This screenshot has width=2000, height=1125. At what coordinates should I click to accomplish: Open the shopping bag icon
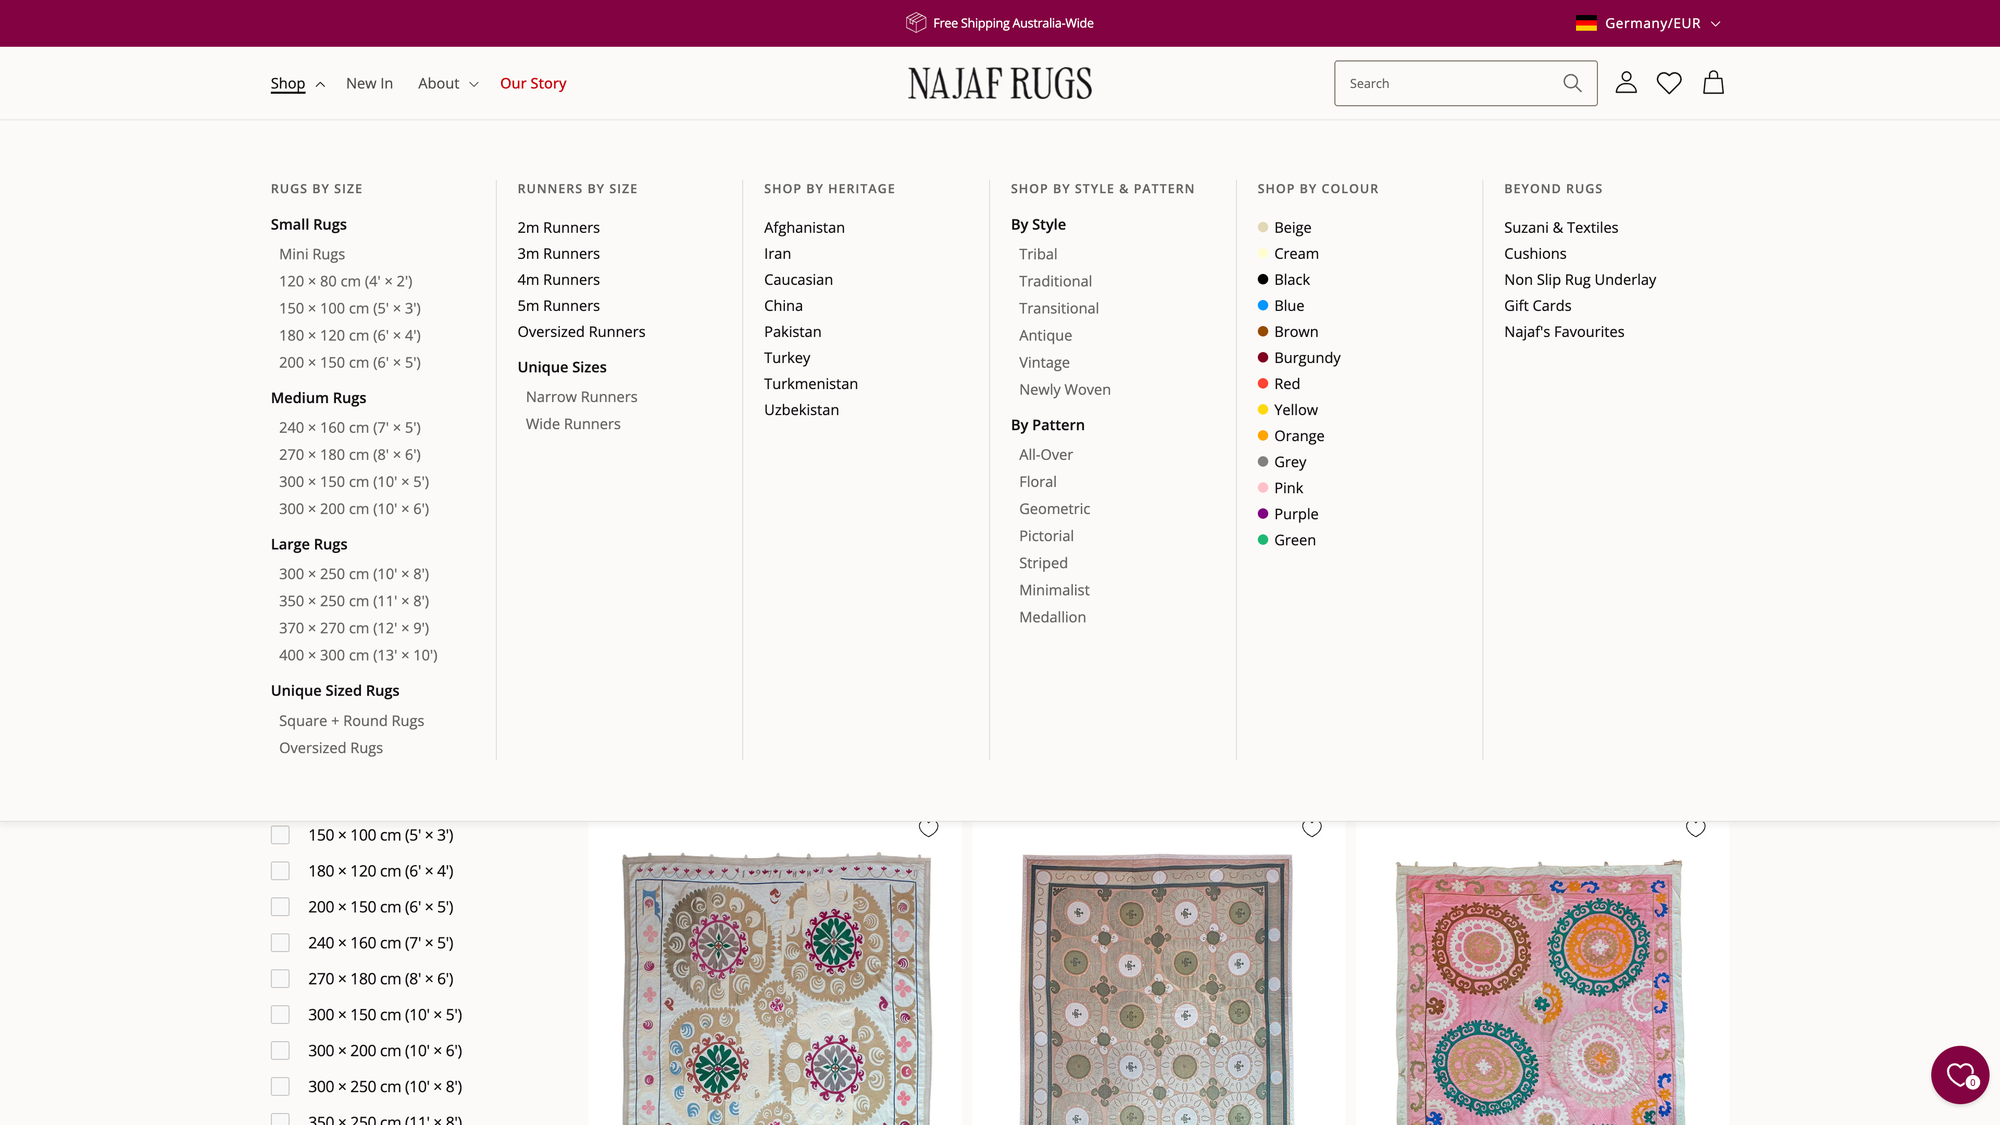click(1713, 83)
